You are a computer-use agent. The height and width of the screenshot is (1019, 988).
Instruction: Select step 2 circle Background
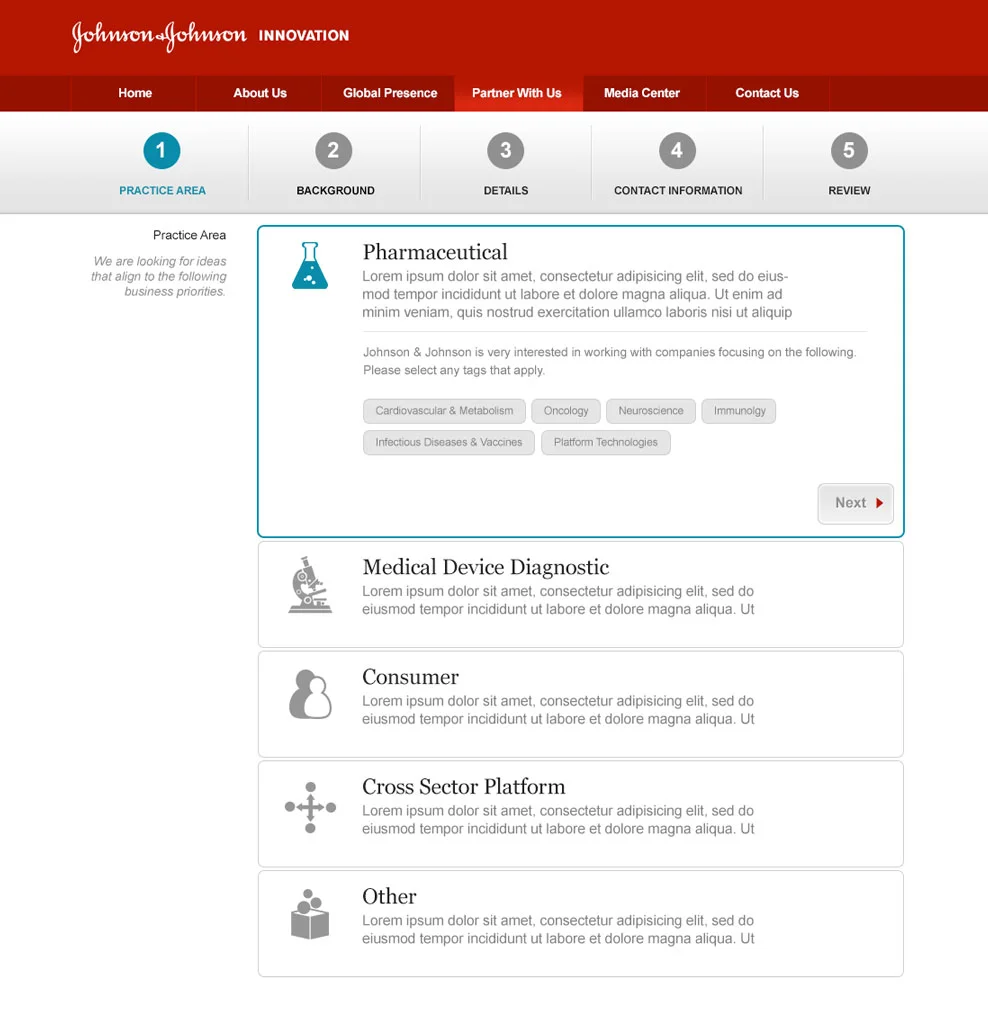click(x=333, y=151)
